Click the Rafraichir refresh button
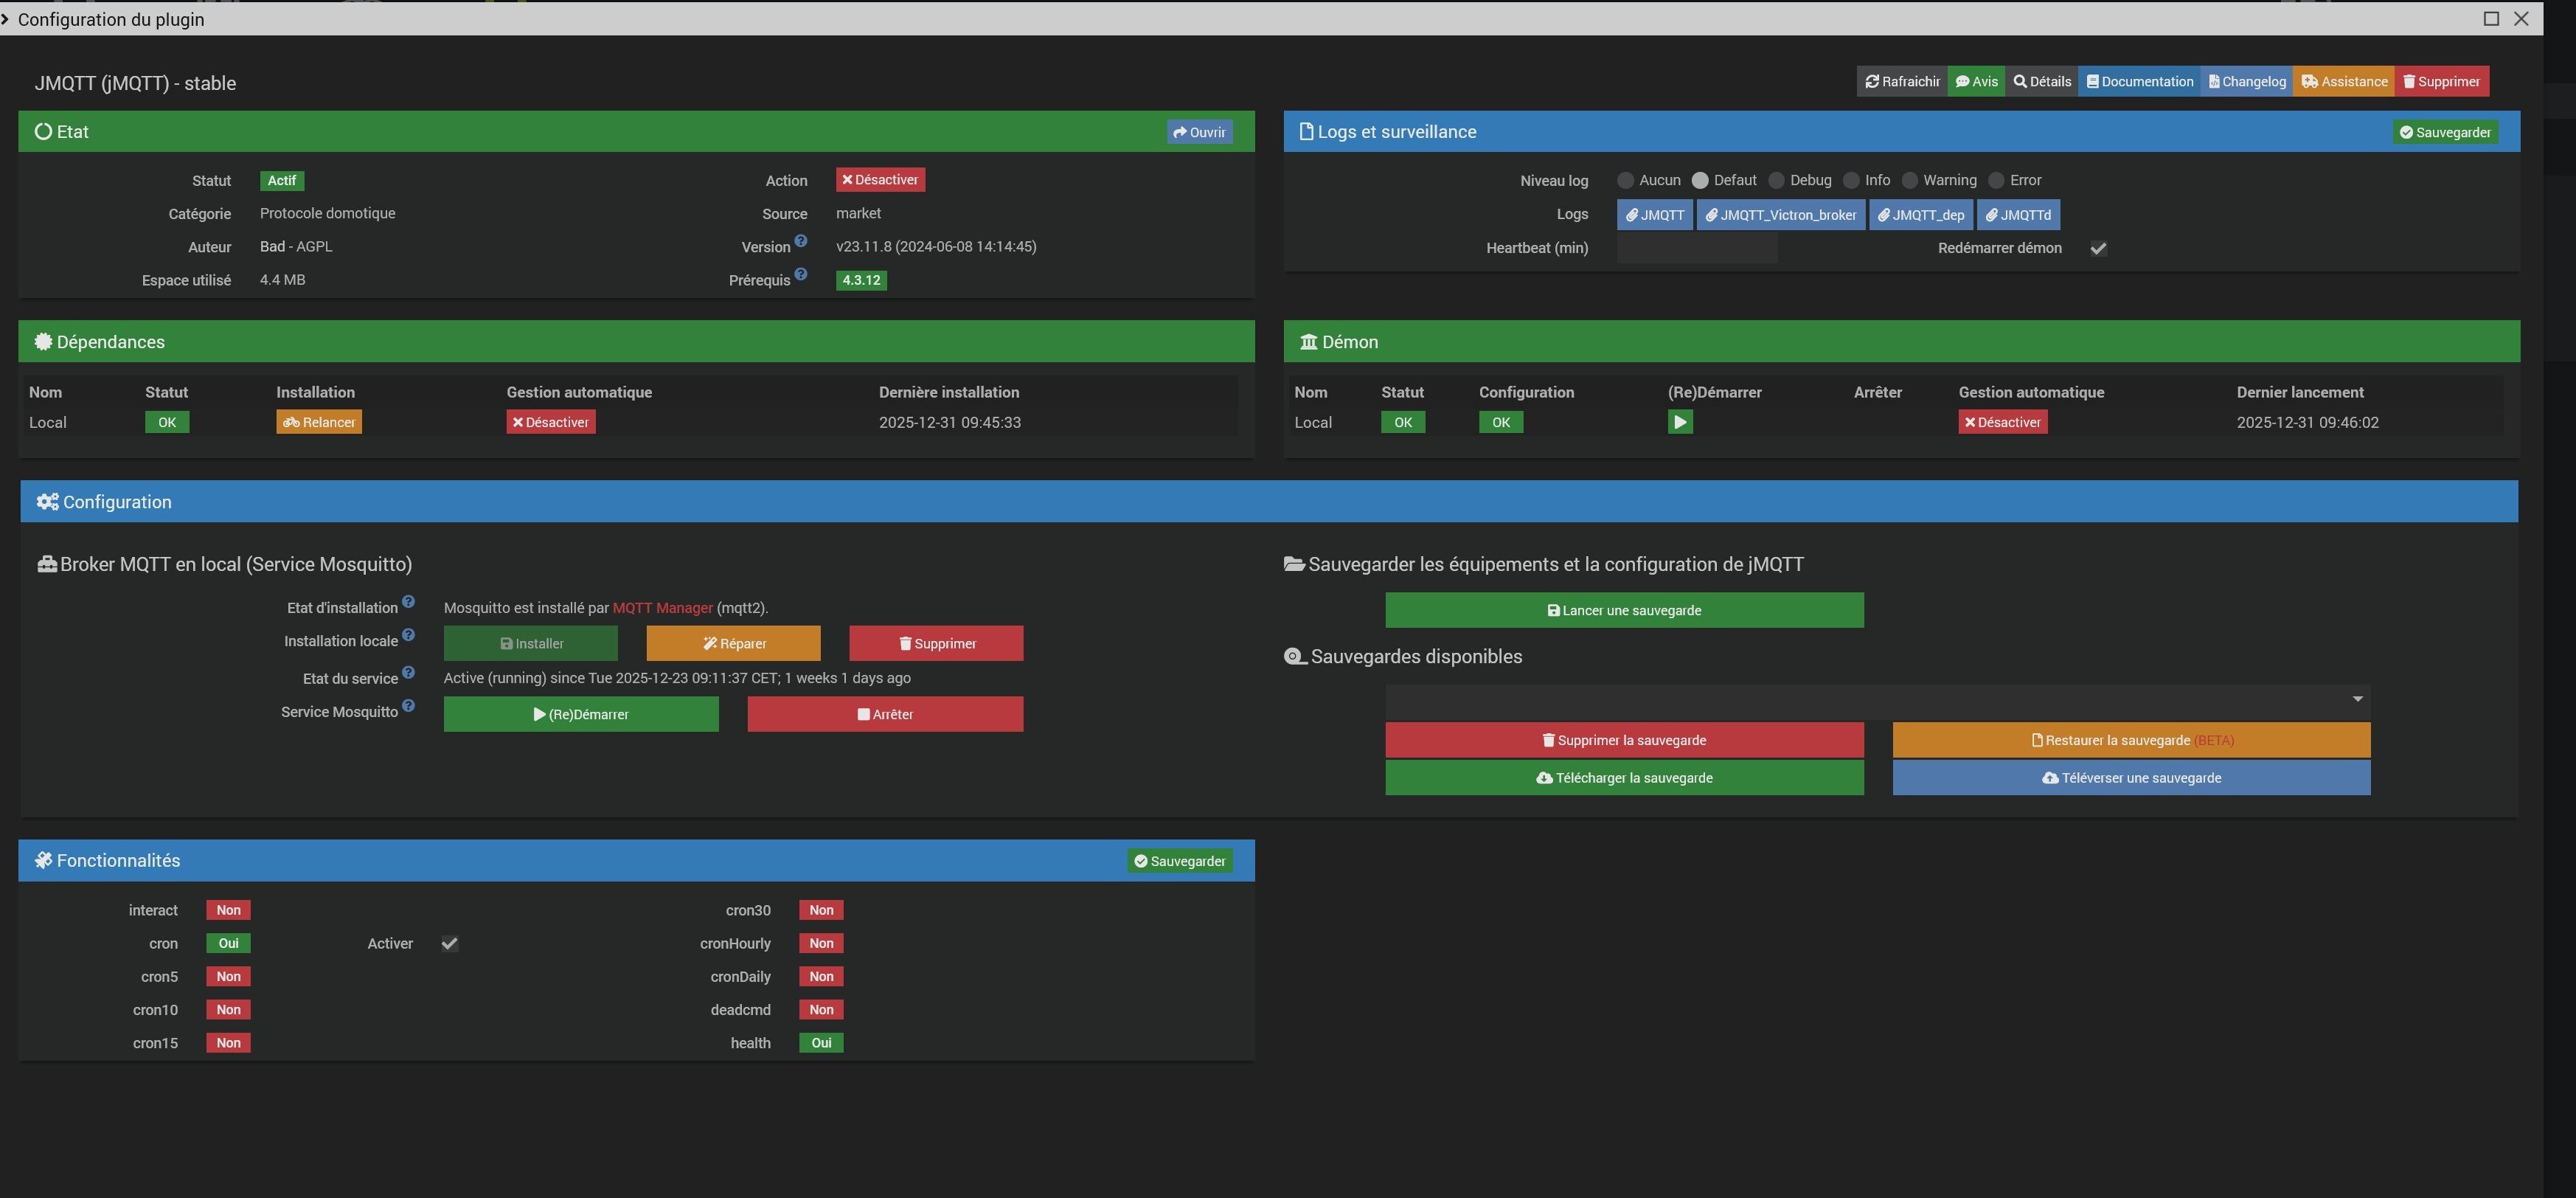The width and height of the screenshot is (2576, 1198). point(1902,82)
